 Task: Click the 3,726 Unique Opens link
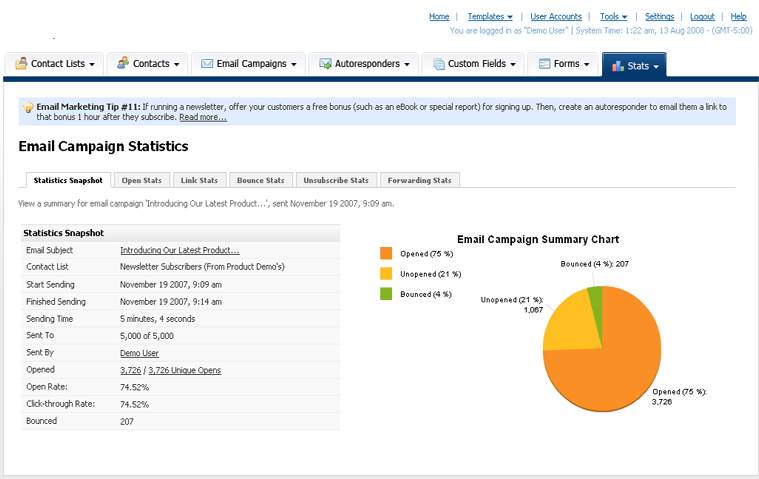click(184, 370)
